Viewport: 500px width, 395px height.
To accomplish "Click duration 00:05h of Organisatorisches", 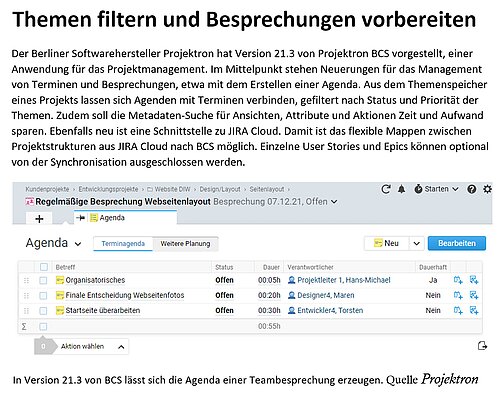I will pyautogui.click(x=269, y=280).
